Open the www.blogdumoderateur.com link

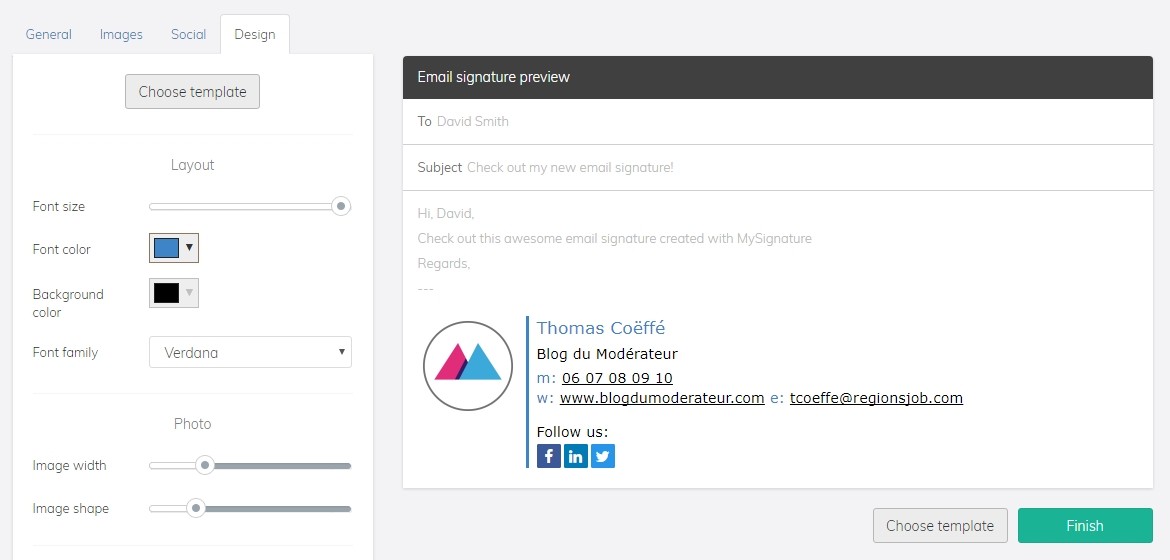click(662, 398)
